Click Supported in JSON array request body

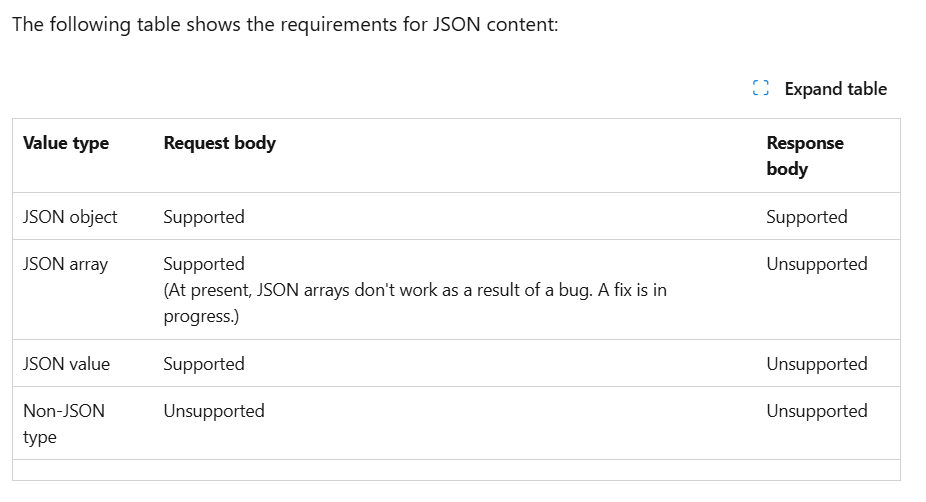[x=204, y=264]
